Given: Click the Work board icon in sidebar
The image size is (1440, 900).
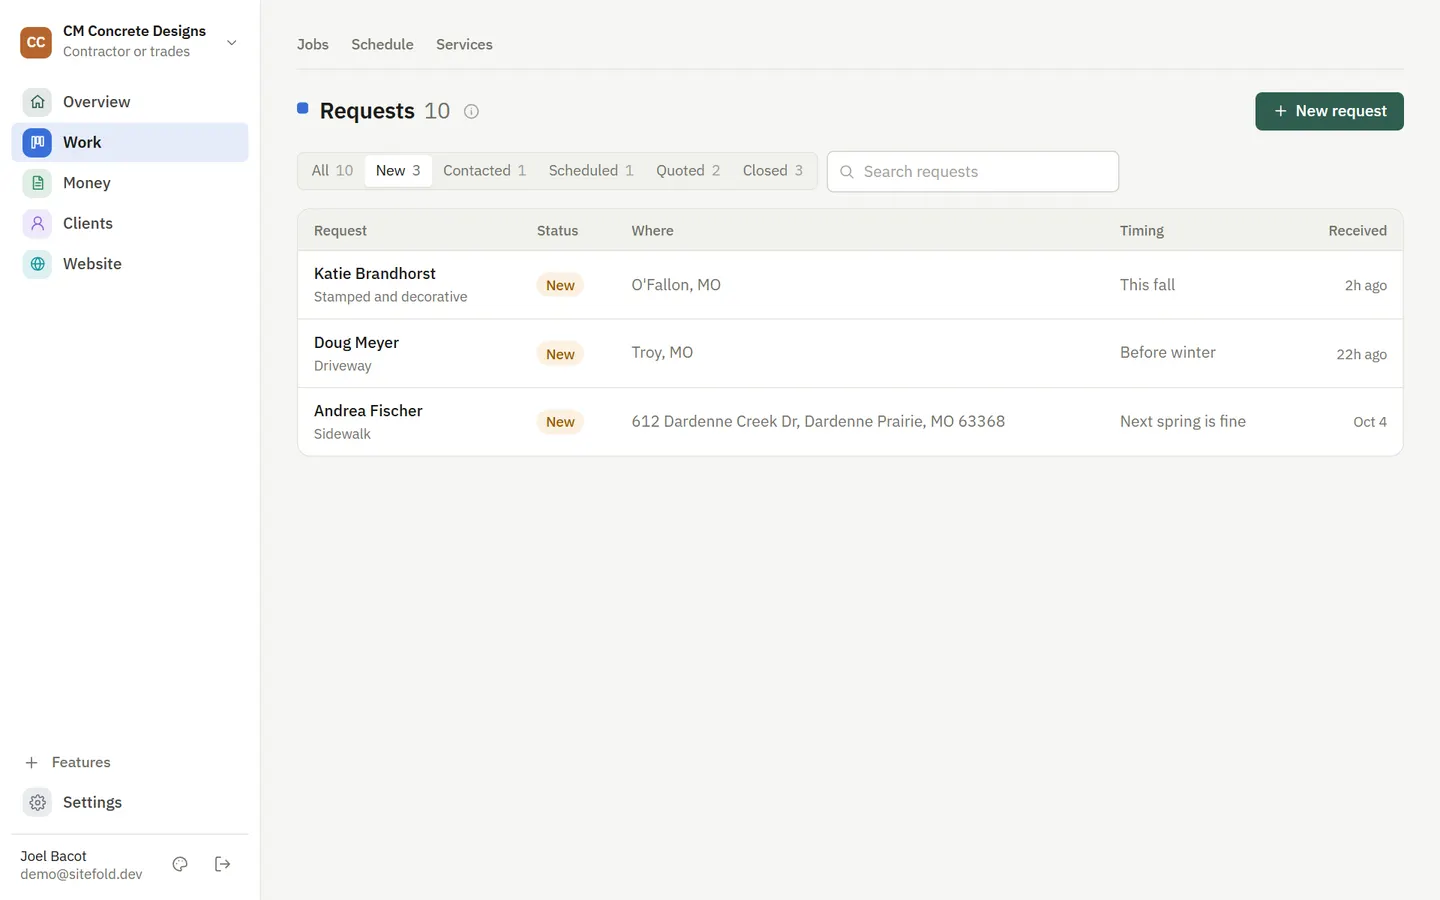Looking at the screenshot, I should [37, 142].
